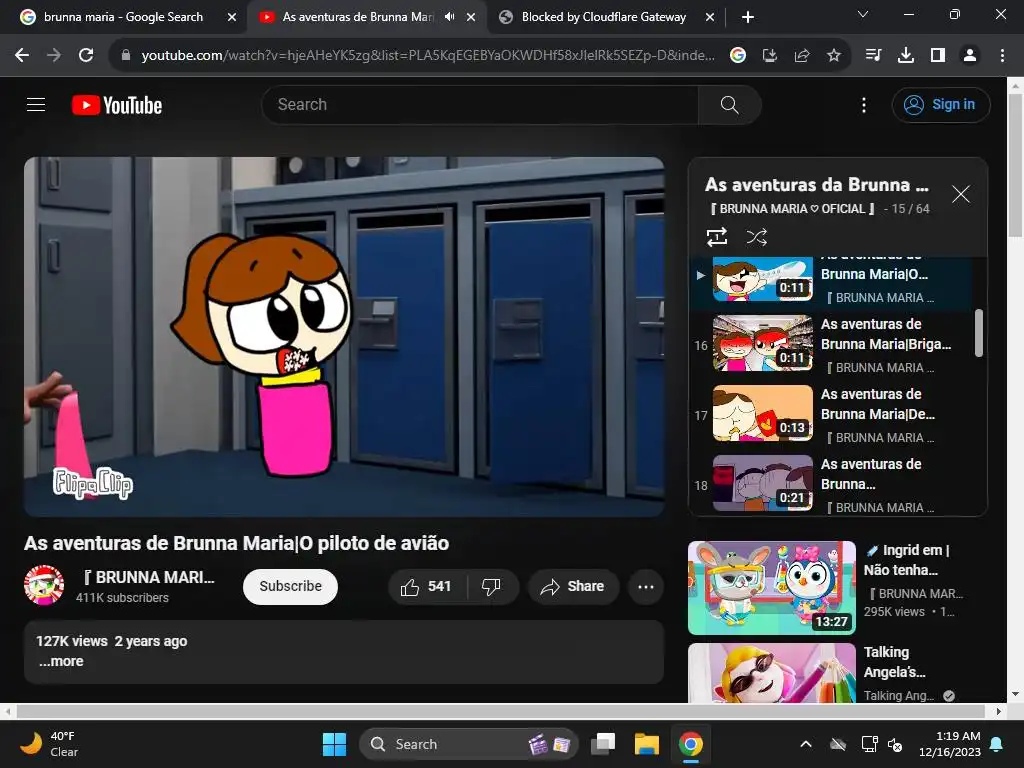Open Task View on taskbar

click(x=603, y=744)
